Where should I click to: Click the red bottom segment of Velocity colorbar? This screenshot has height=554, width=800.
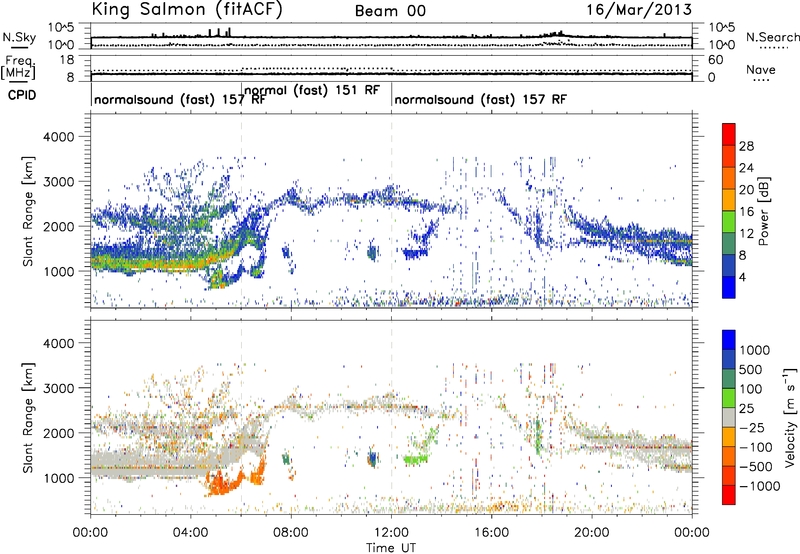tap(729, 495)
